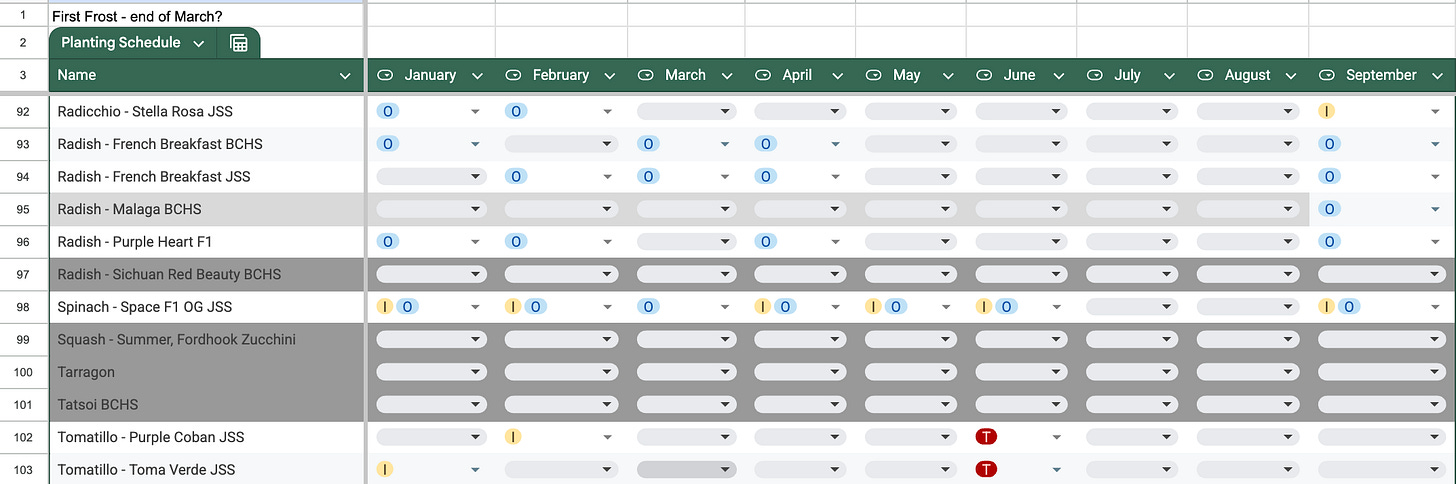Open the January column header dropdown arrow

[x=478, y=75]
